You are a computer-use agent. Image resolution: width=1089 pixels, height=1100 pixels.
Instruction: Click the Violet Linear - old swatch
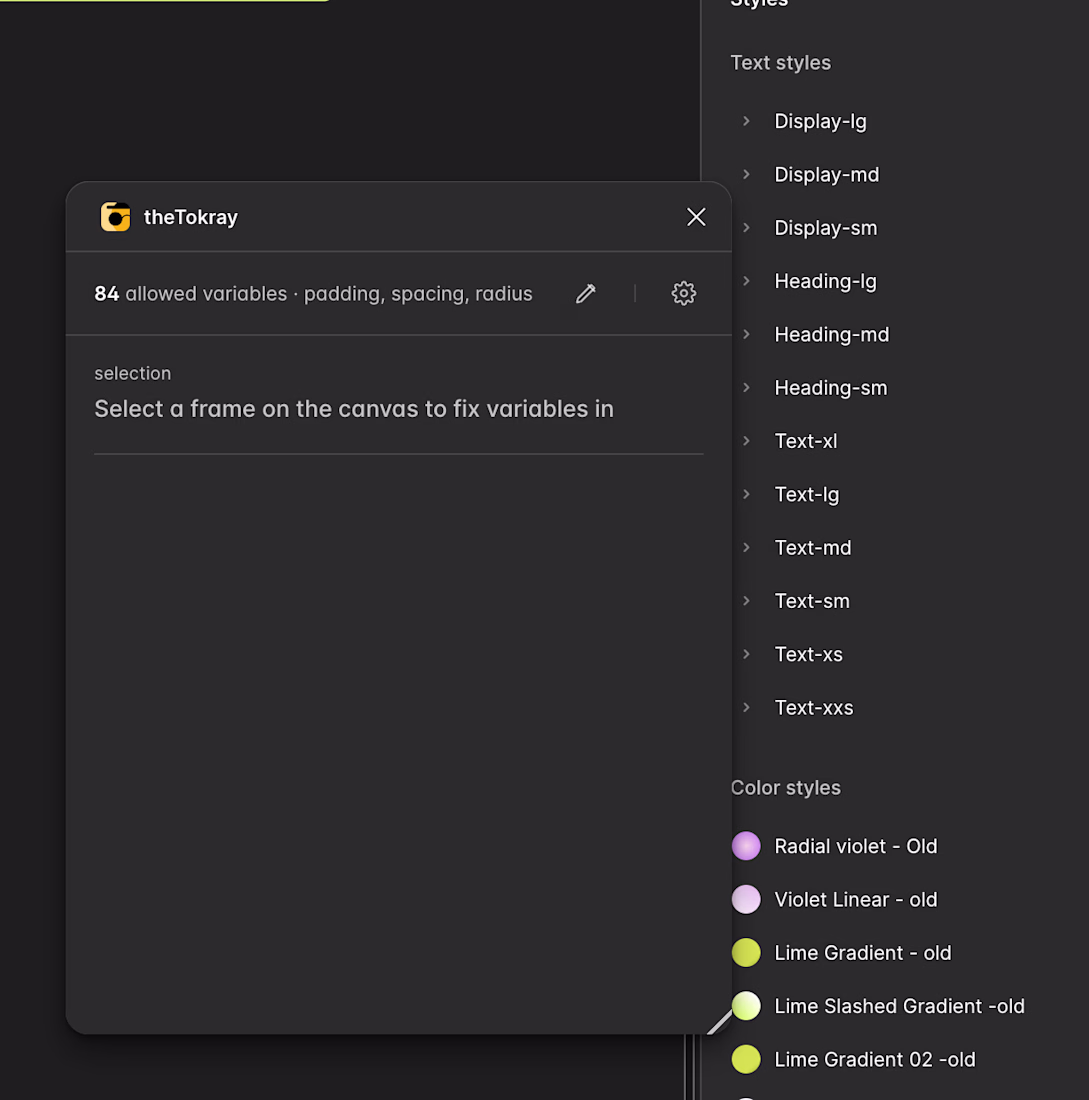pos(746,899)
